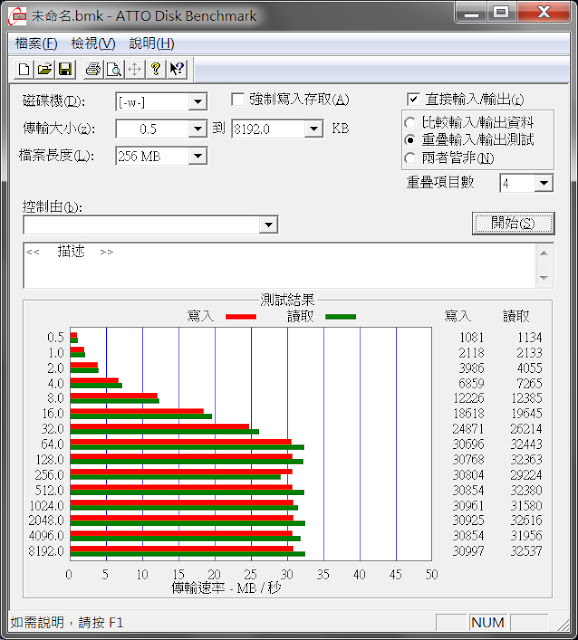Expand the 0.5 transfer size start dropdown

(198, 129)
